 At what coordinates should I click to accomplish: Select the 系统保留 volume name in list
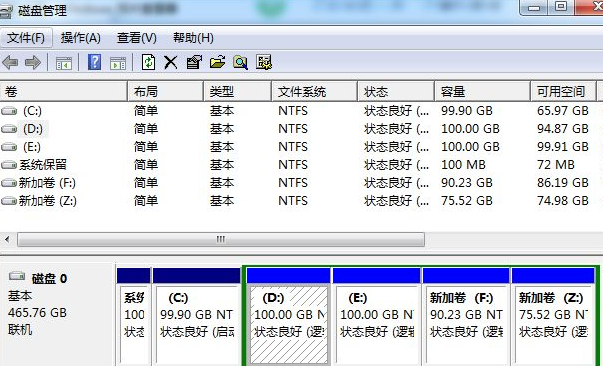tap(43, 165)
